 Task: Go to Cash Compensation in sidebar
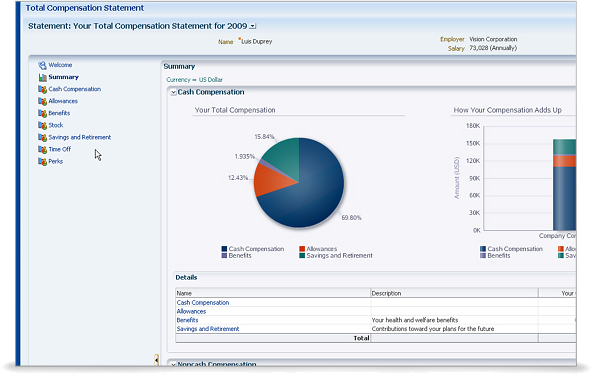75,89
